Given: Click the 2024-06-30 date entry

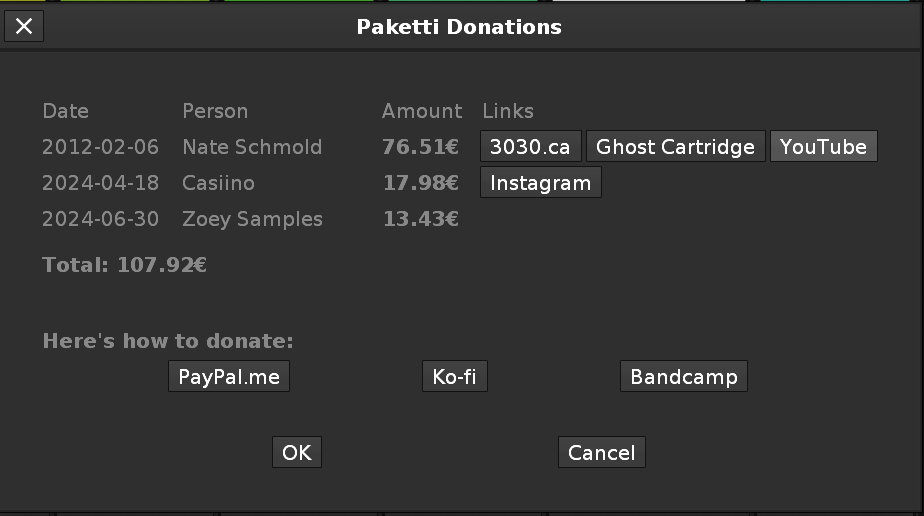Looking at the screenshot, I should click(x=100, y=219).
